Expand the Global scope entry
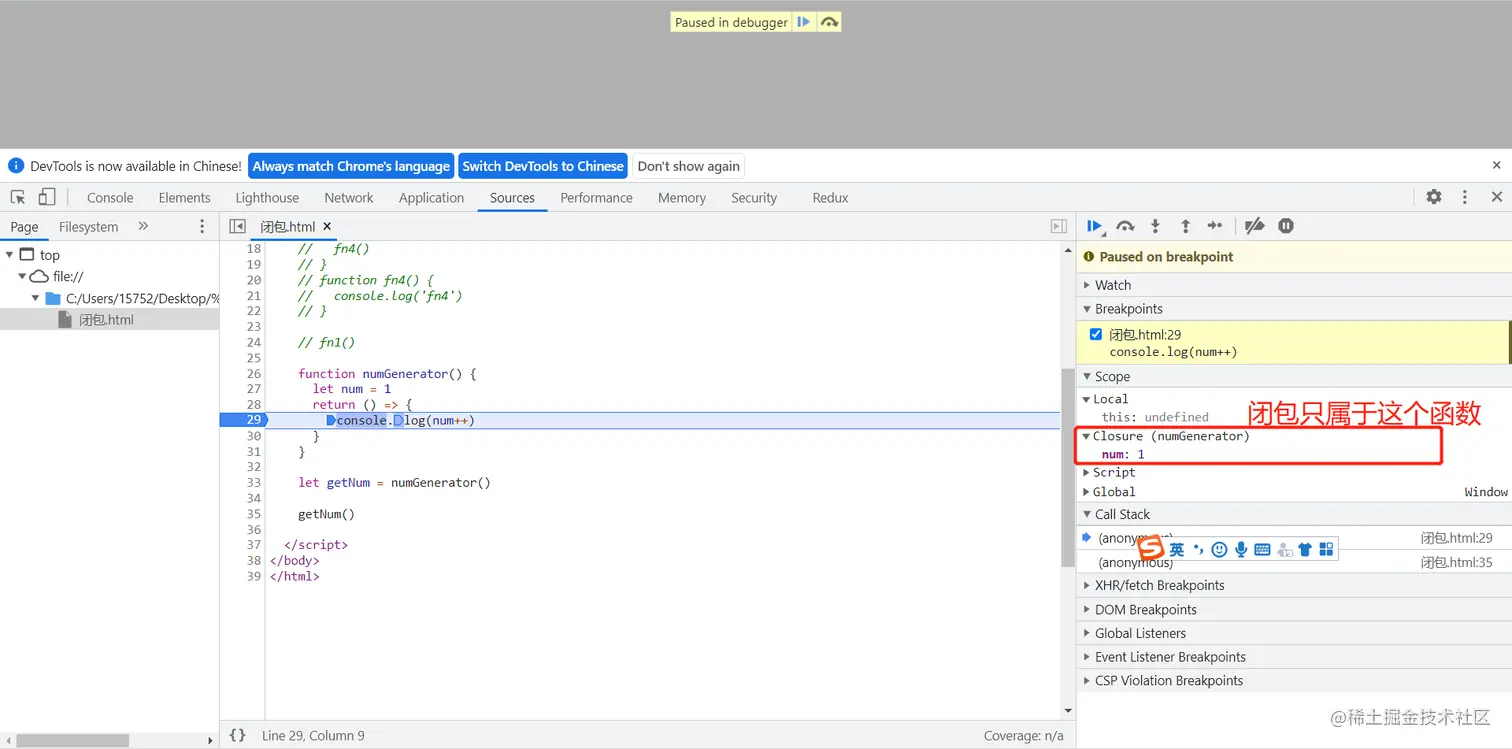The width and height of the screenshot is (1512, 749). coord(1113,492)
